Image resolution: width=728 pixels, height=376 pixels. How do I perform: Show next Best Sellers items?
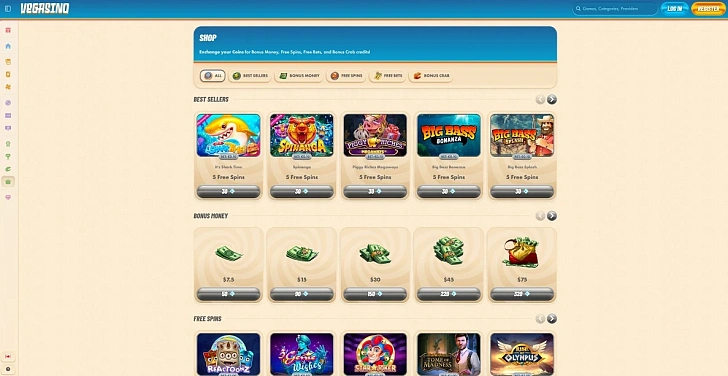pos(552,99)
